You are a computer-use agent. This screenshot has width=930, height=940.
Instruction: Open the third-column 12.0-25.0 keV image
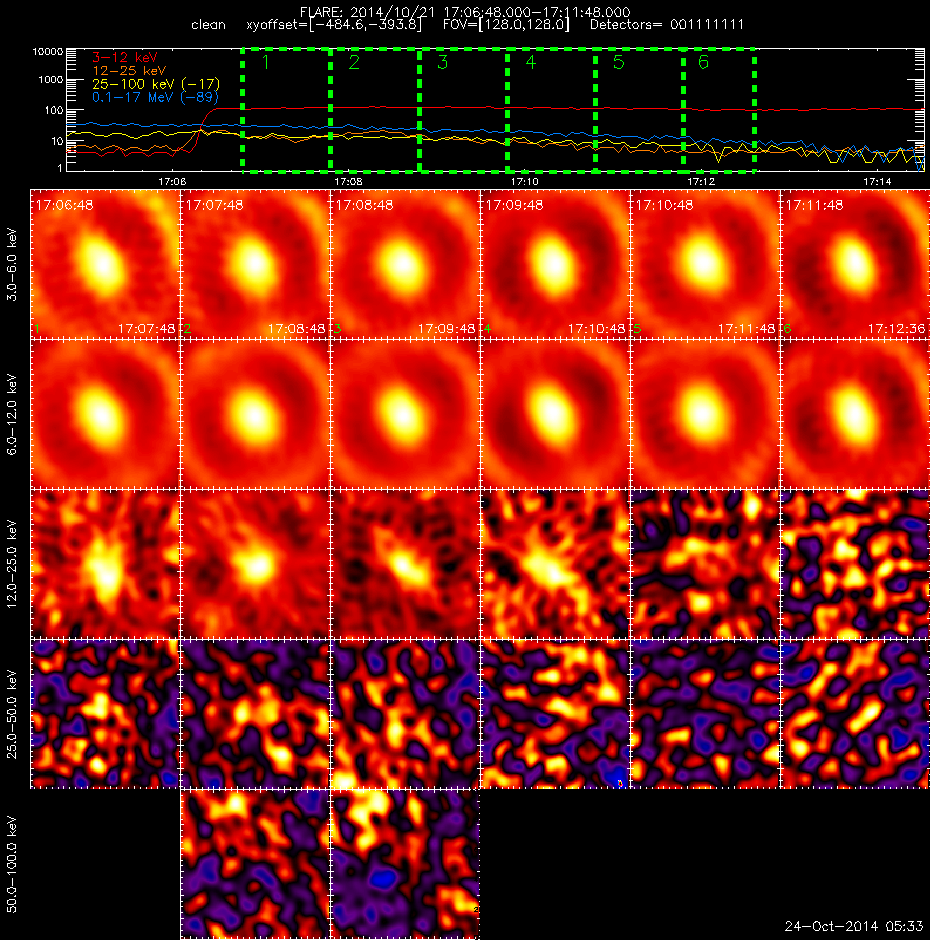tap(405, 564)
